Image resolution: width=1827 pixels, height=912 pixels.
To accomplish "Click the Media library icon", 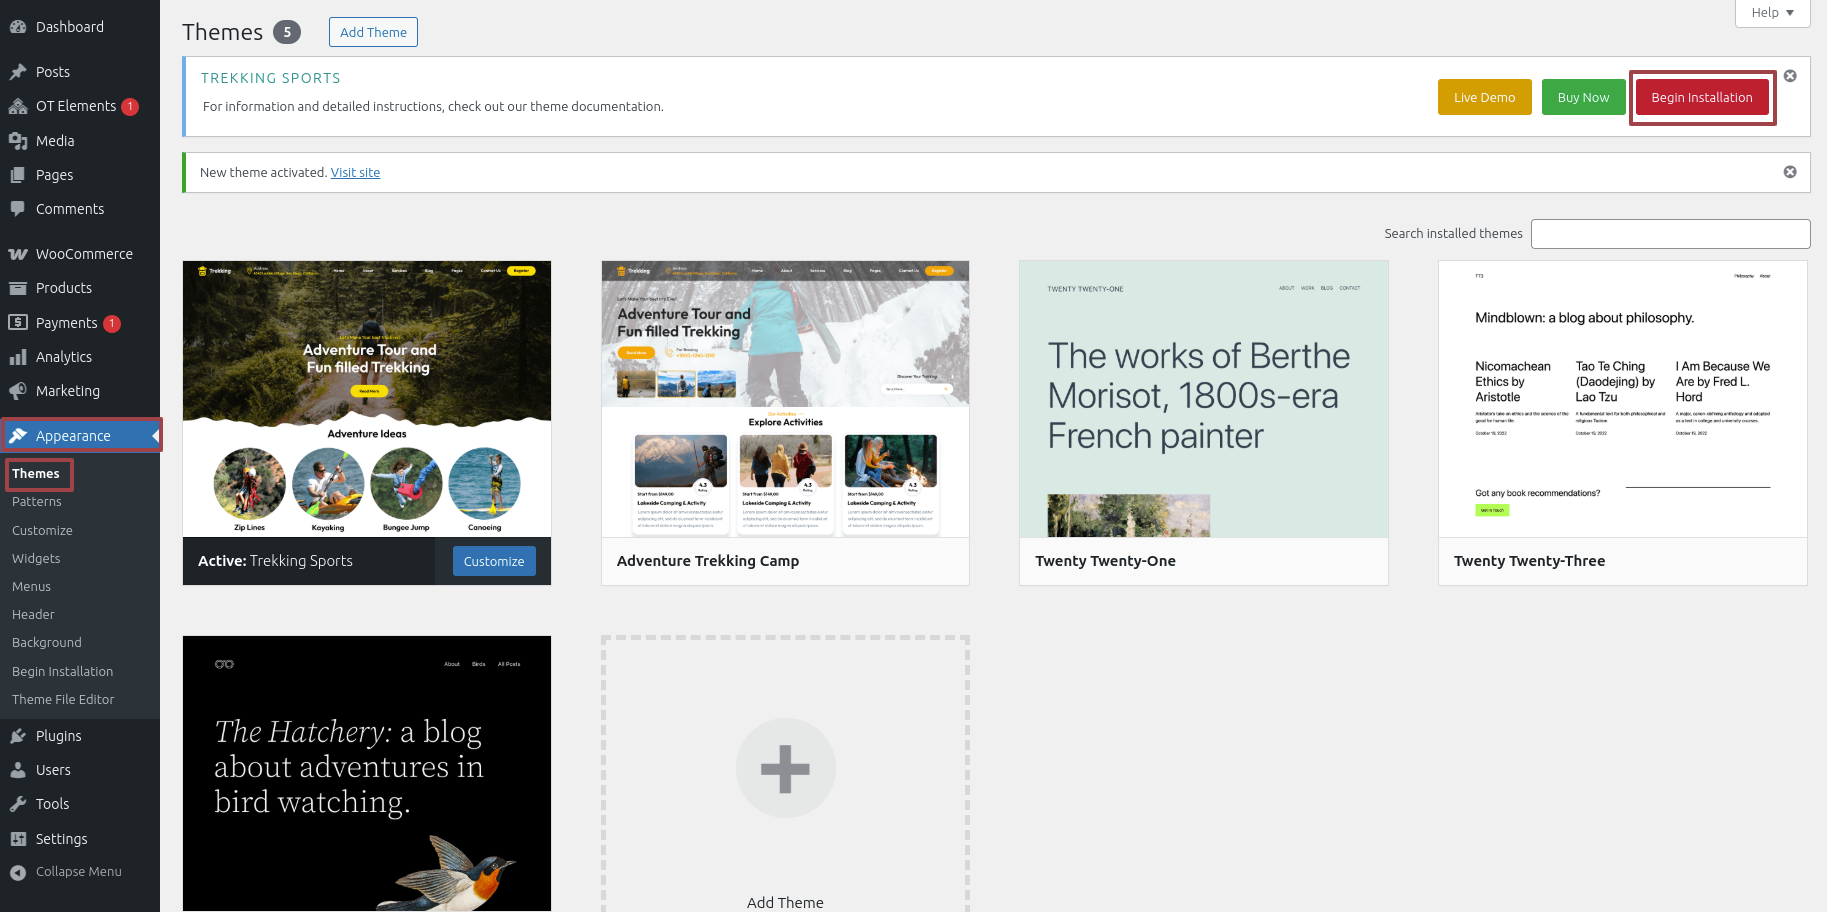I will [x=18, y=141].
